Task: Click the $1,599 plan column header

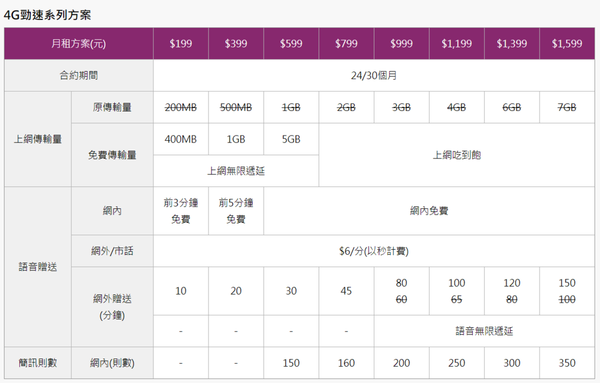Action: click(567, 44)
